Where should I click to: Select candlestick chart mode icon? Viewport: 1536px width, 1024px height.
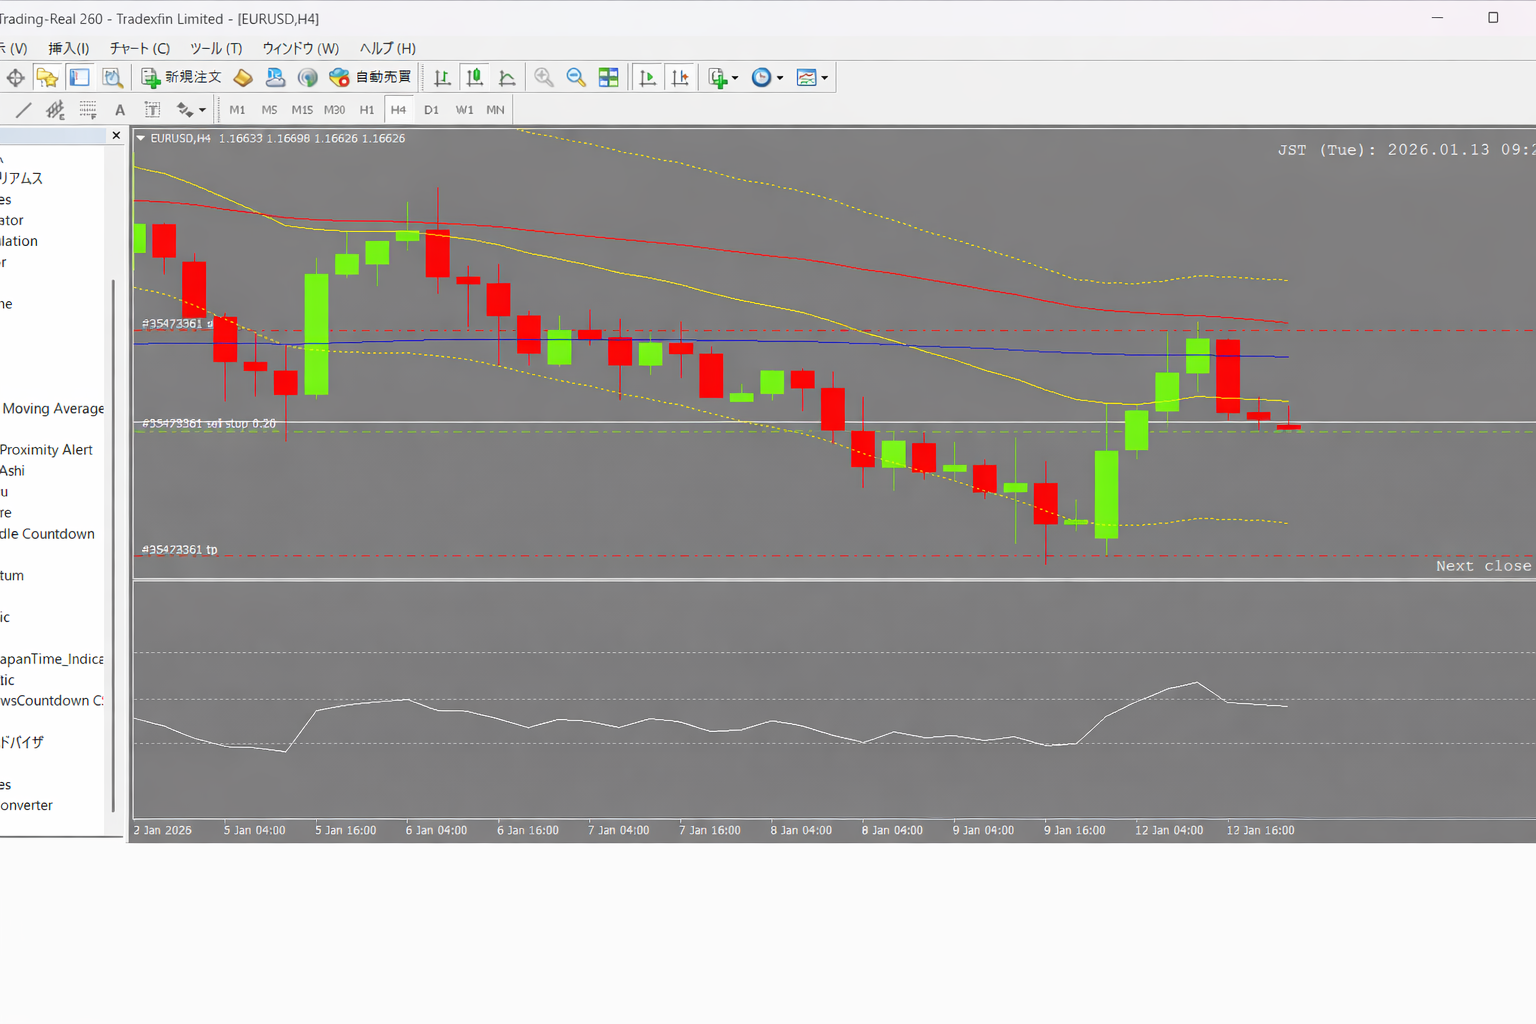[x=475, y=77]
